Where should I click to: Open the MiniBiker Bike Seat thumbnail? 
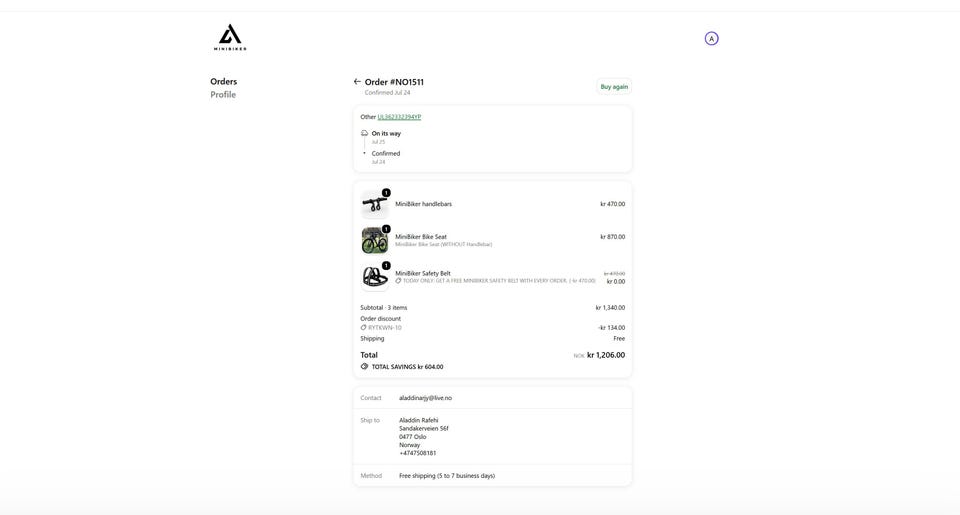(x=375, y=241)
